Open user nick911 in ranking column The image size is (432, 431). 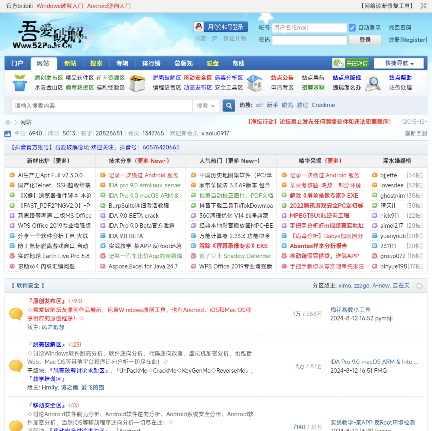(x=389, y=216)
